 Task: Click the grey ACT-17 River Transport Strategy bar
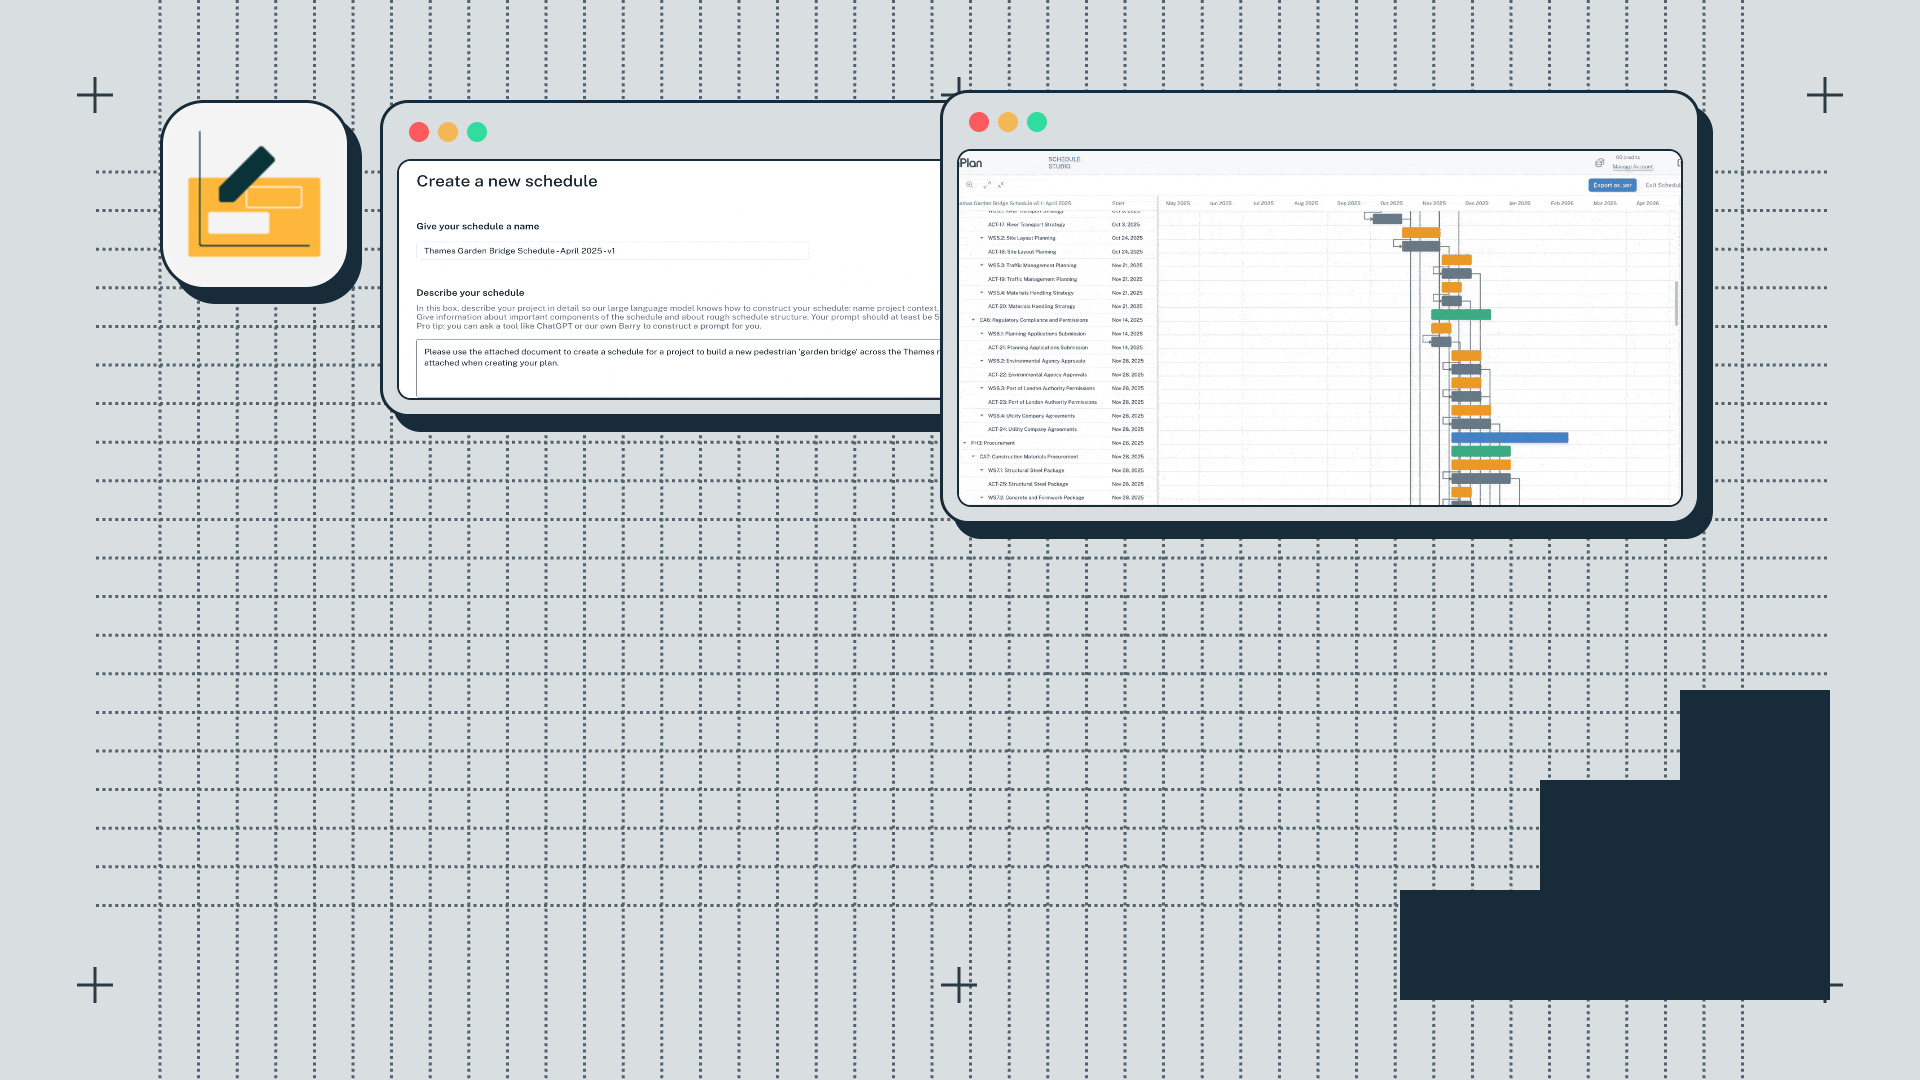pyautogui.click(x=1387, y=219)
